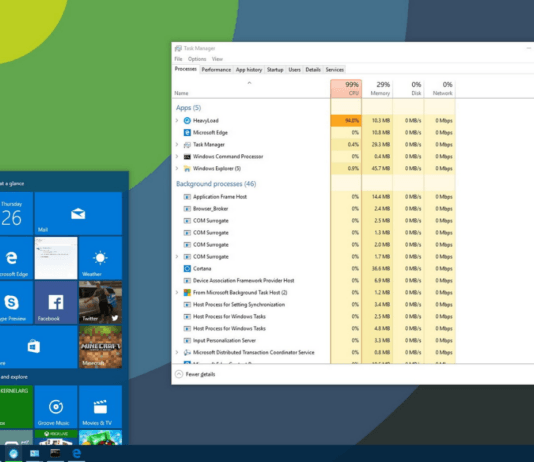Open the Facebook tile
This screenshot has height=462, width=534.
pyautogui.click(x=56, y=303)
